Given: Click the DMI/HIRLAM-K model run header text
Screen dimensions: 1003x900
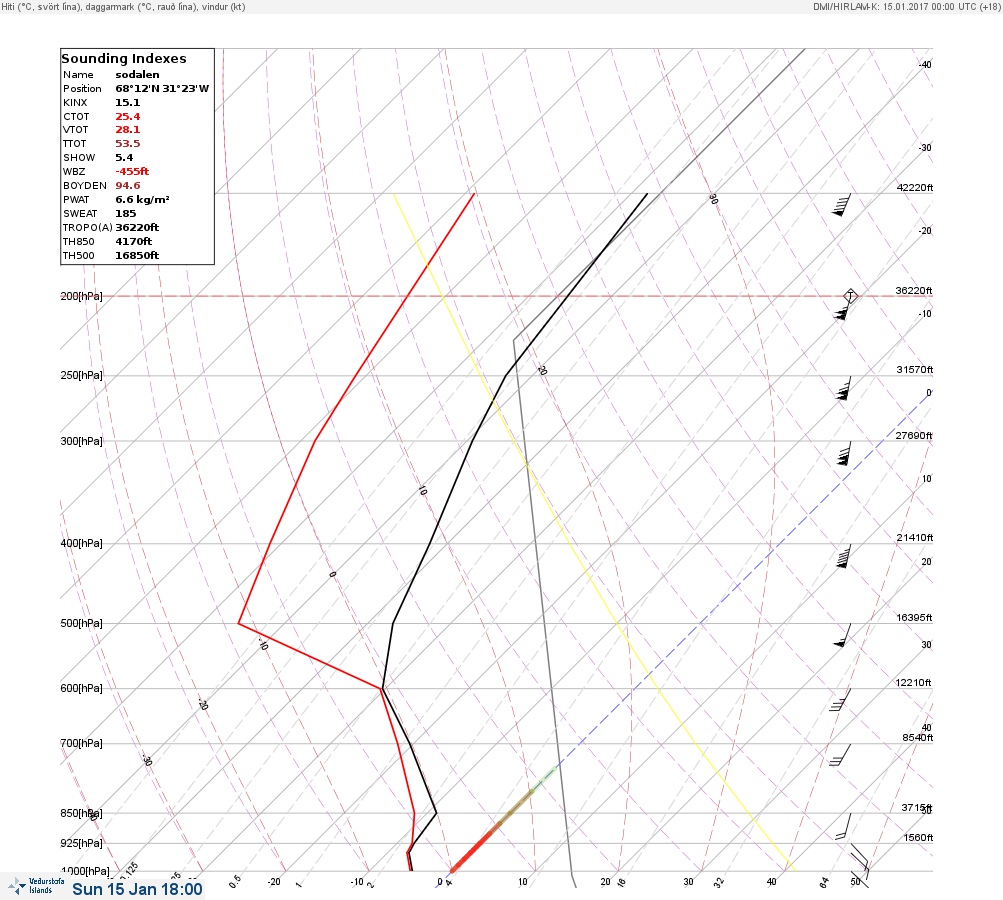Looking at the screenshot, I should tap(906, 7).
